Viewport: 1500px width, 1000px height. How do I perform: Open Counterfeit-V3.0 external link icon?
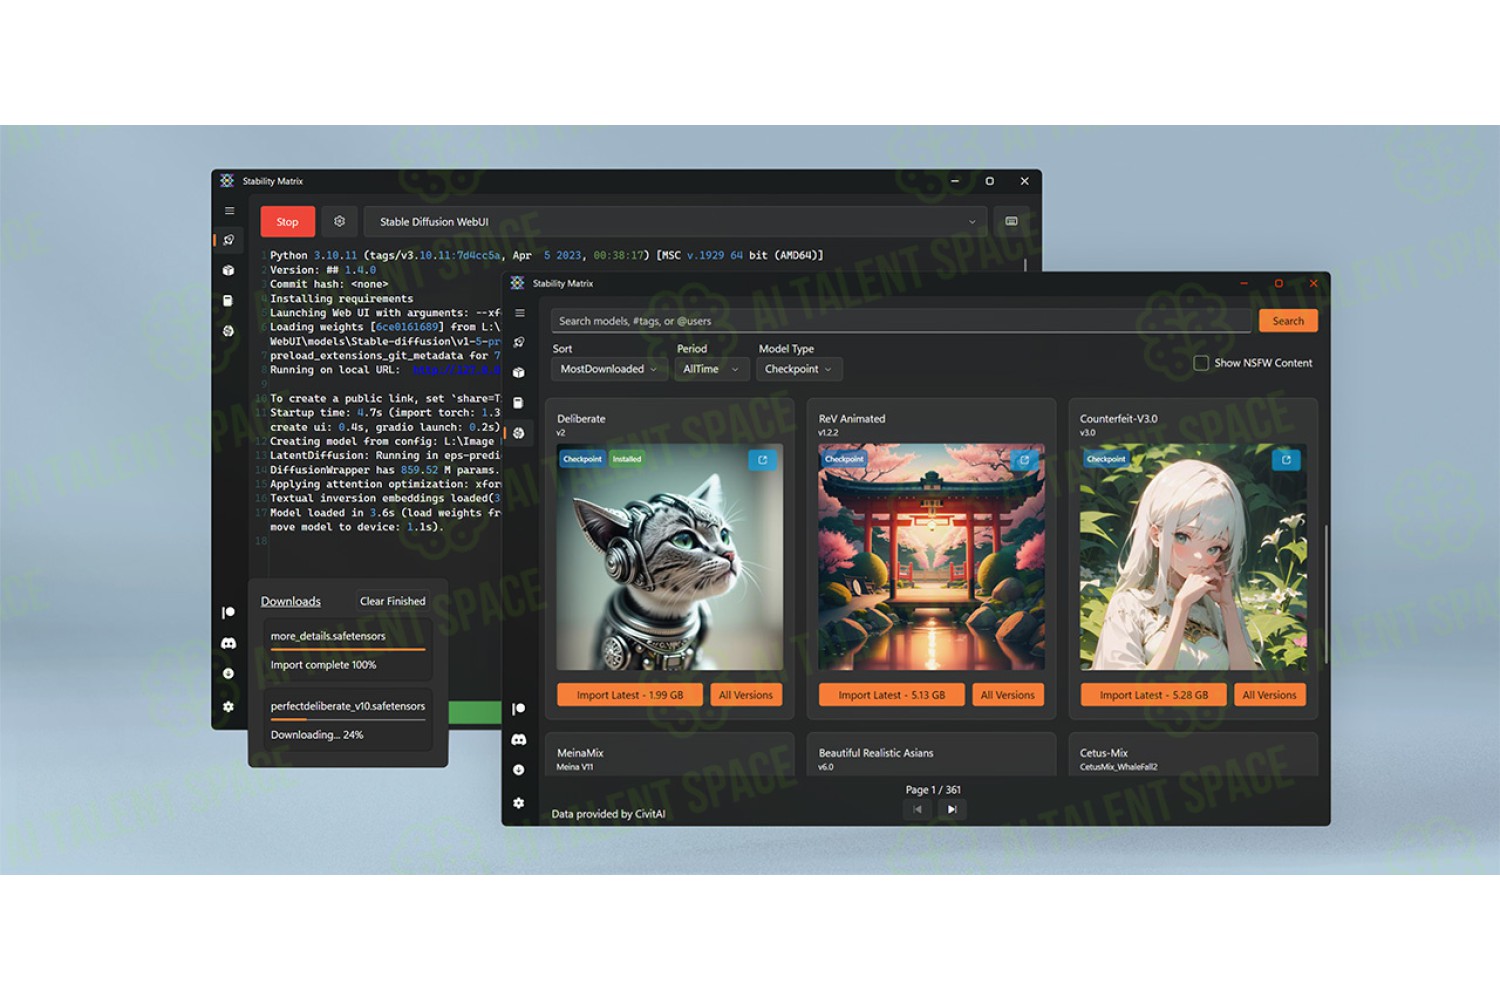click(1286, 460)
